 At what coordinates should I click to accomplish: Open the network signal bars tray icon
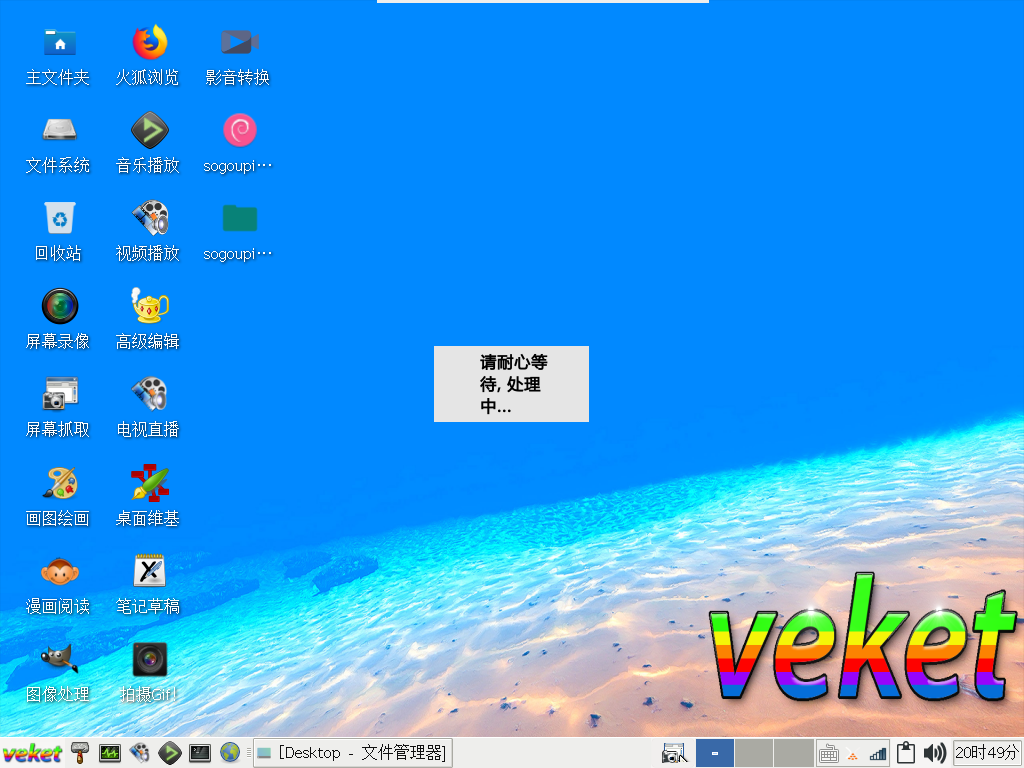click(x=878, y=754)
